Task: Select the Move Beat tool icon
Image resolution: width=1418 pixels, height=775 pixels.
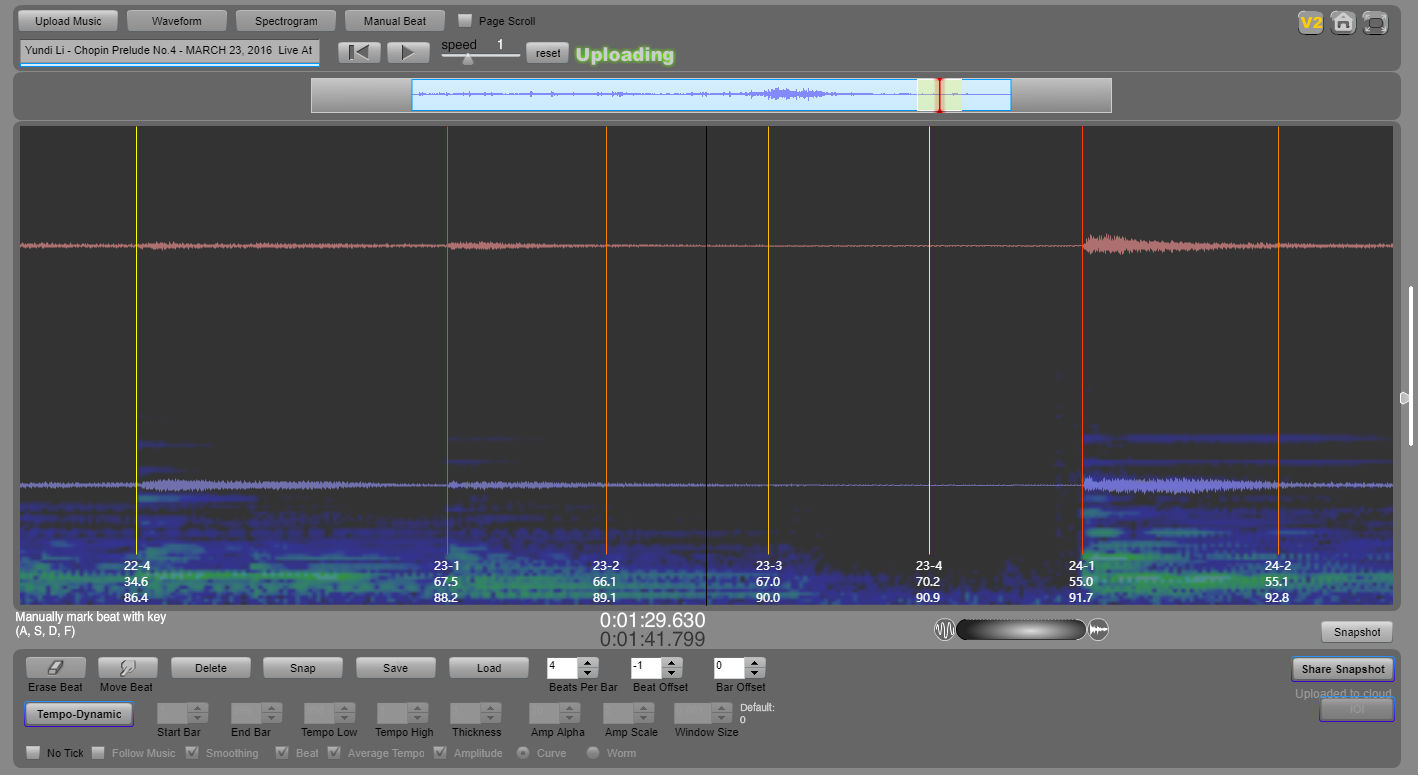Action: point(127,668)
